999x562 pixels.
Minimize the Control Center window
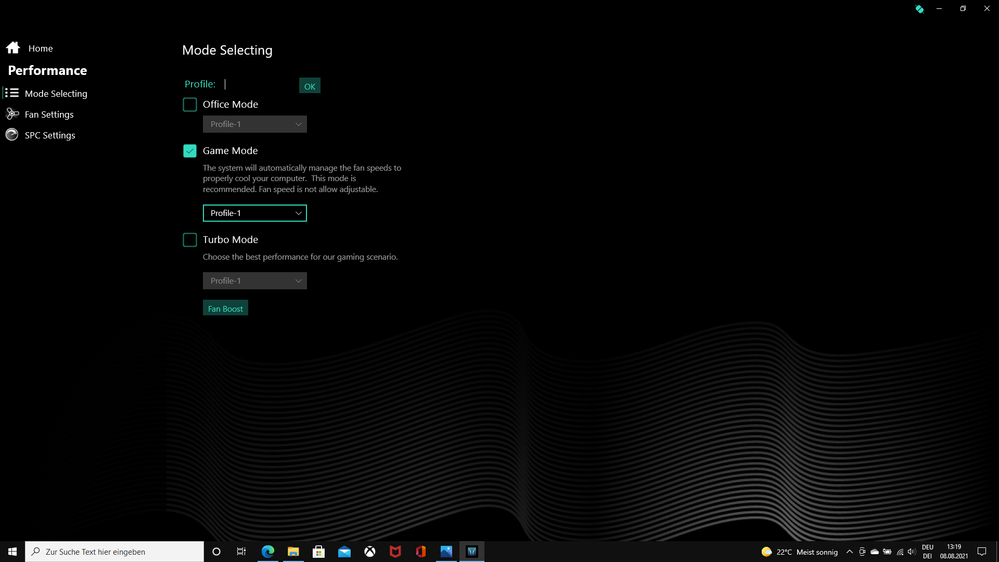point(939,8)
